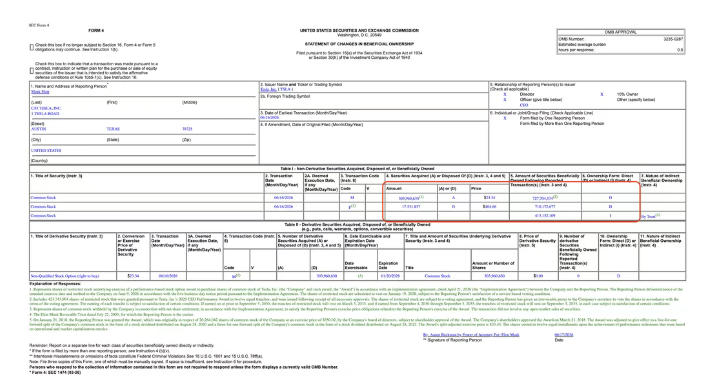Click the Date of Earliest Transaction value
Viewport: 728px width, 378px height.
(x=269, y=118)
